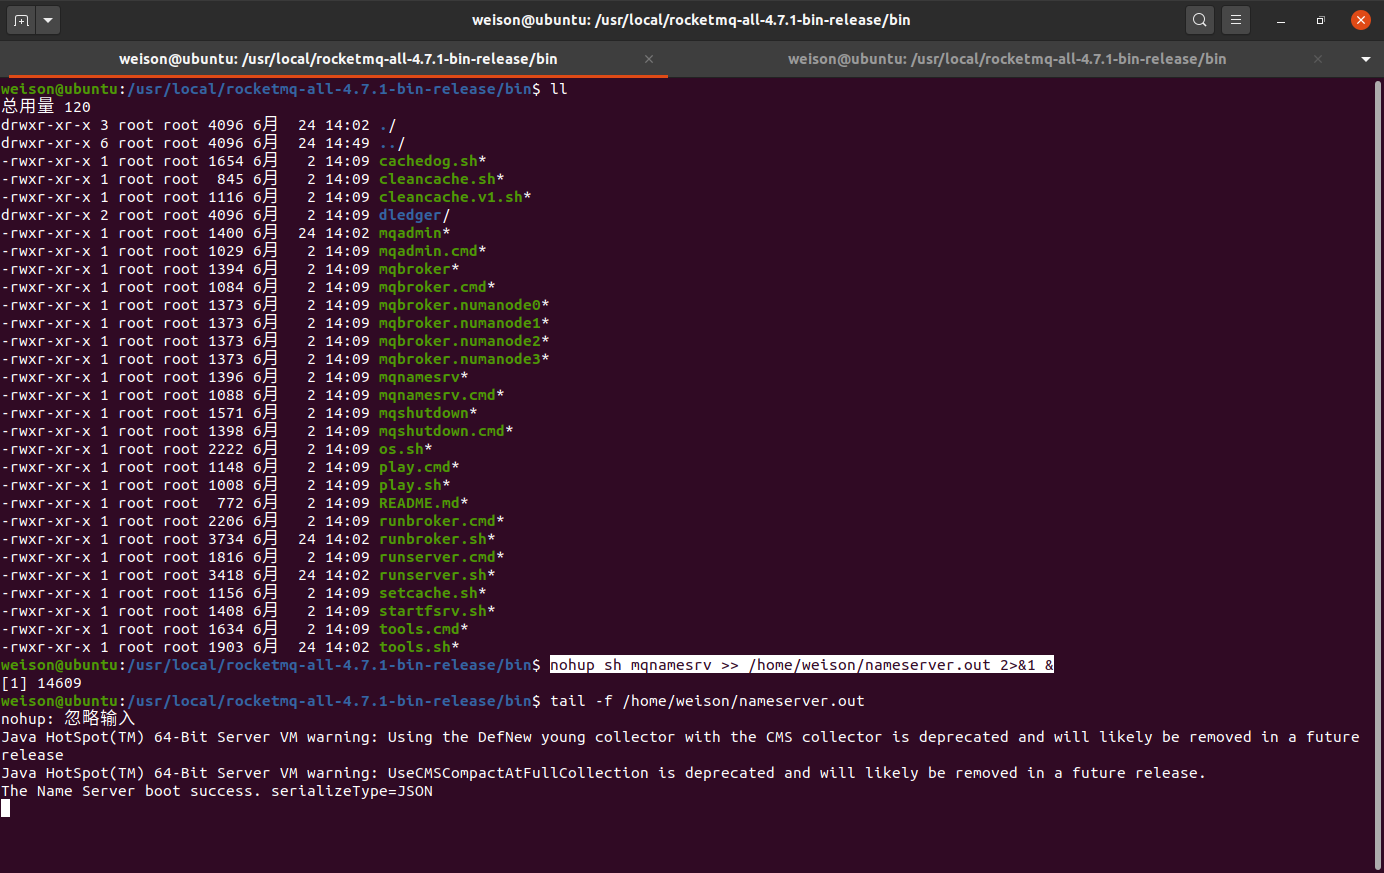Click the mqbroker.numanode0 entry
The width and height of the screenshot is (1384, 873).
(x=460, y=305)
